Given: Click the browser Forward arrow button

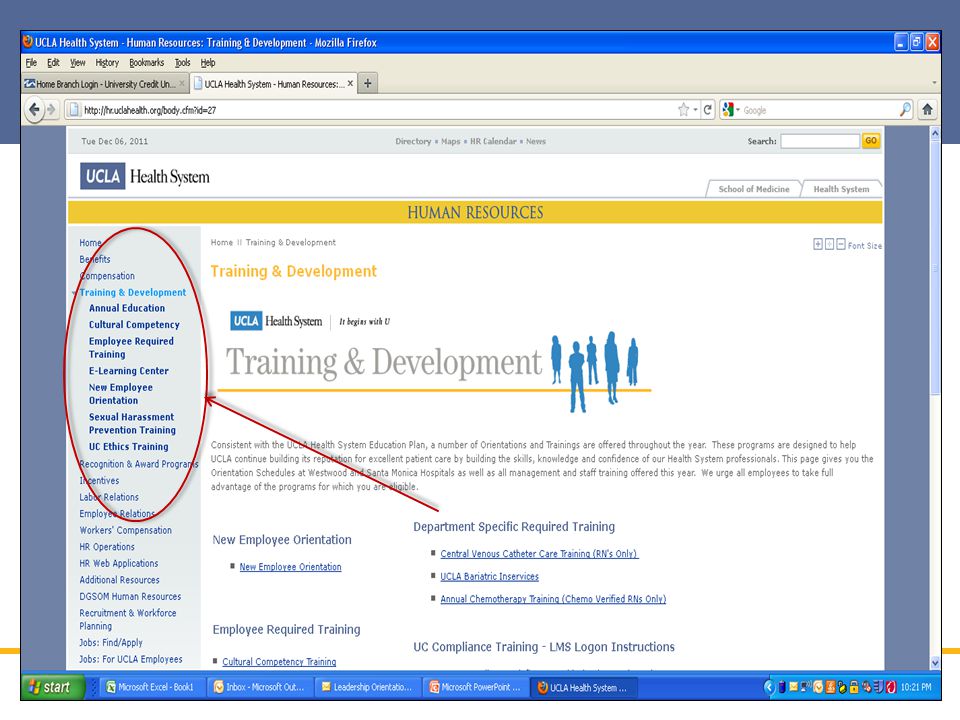Looking at the screenshot, I should (51, 110).
